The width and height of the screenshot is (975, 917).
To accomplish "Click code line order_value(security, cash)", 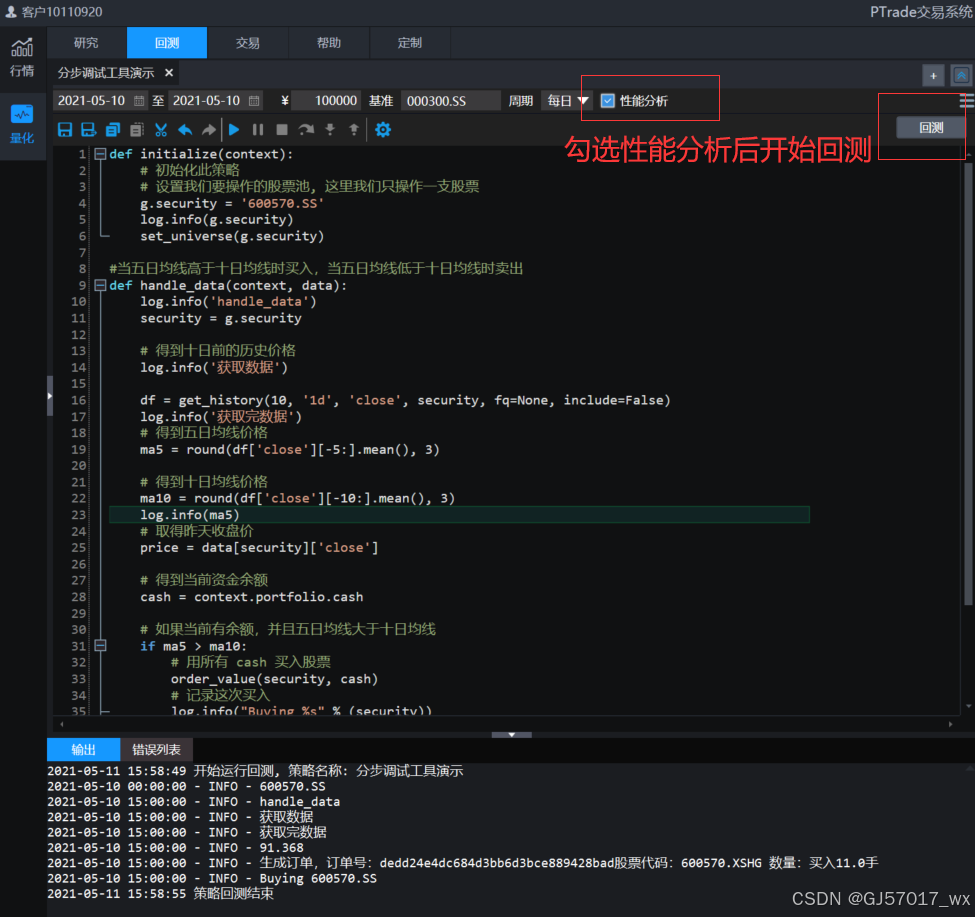I will (274, 679).
